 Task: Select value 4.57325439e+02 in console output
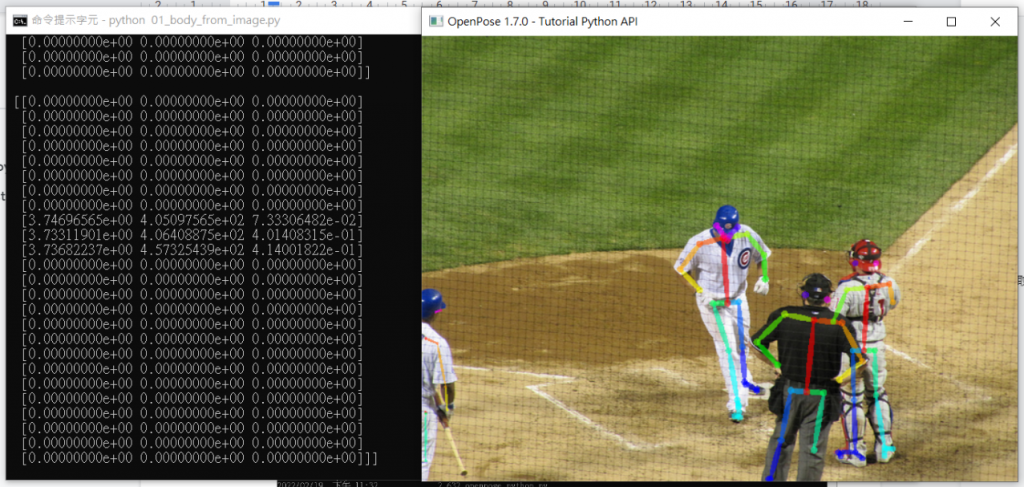tap(192, 250)
